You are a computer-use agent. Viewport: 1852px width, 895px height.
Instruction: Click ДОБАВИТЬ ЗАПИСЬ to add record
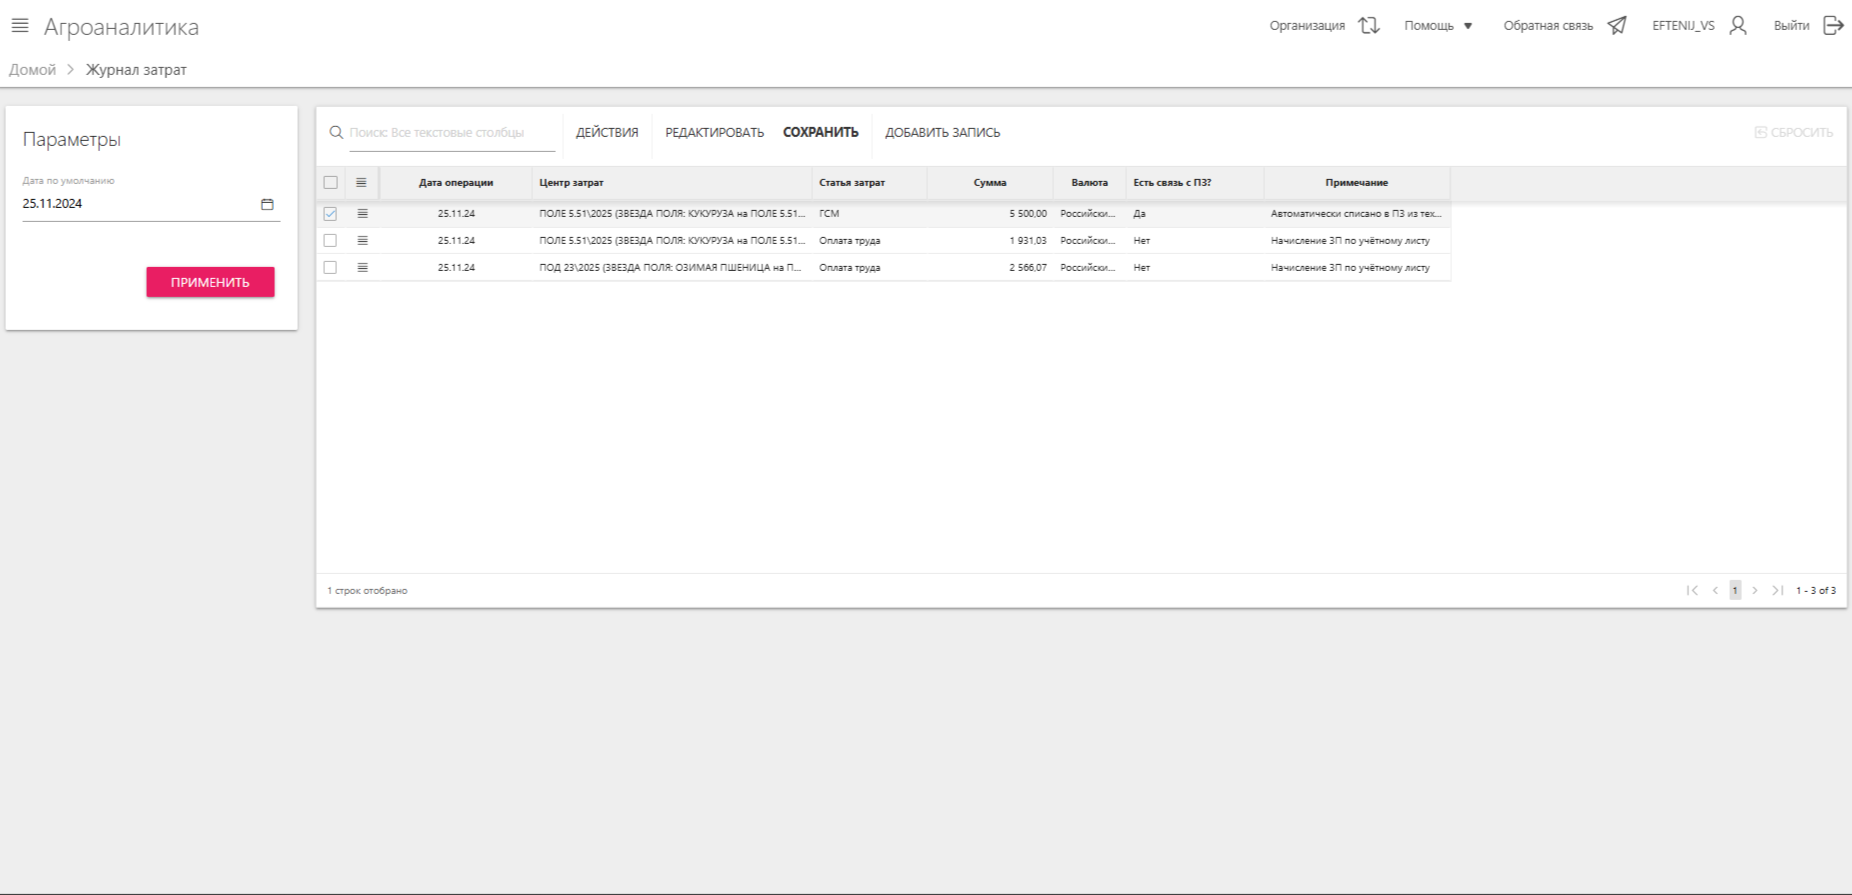942,132
